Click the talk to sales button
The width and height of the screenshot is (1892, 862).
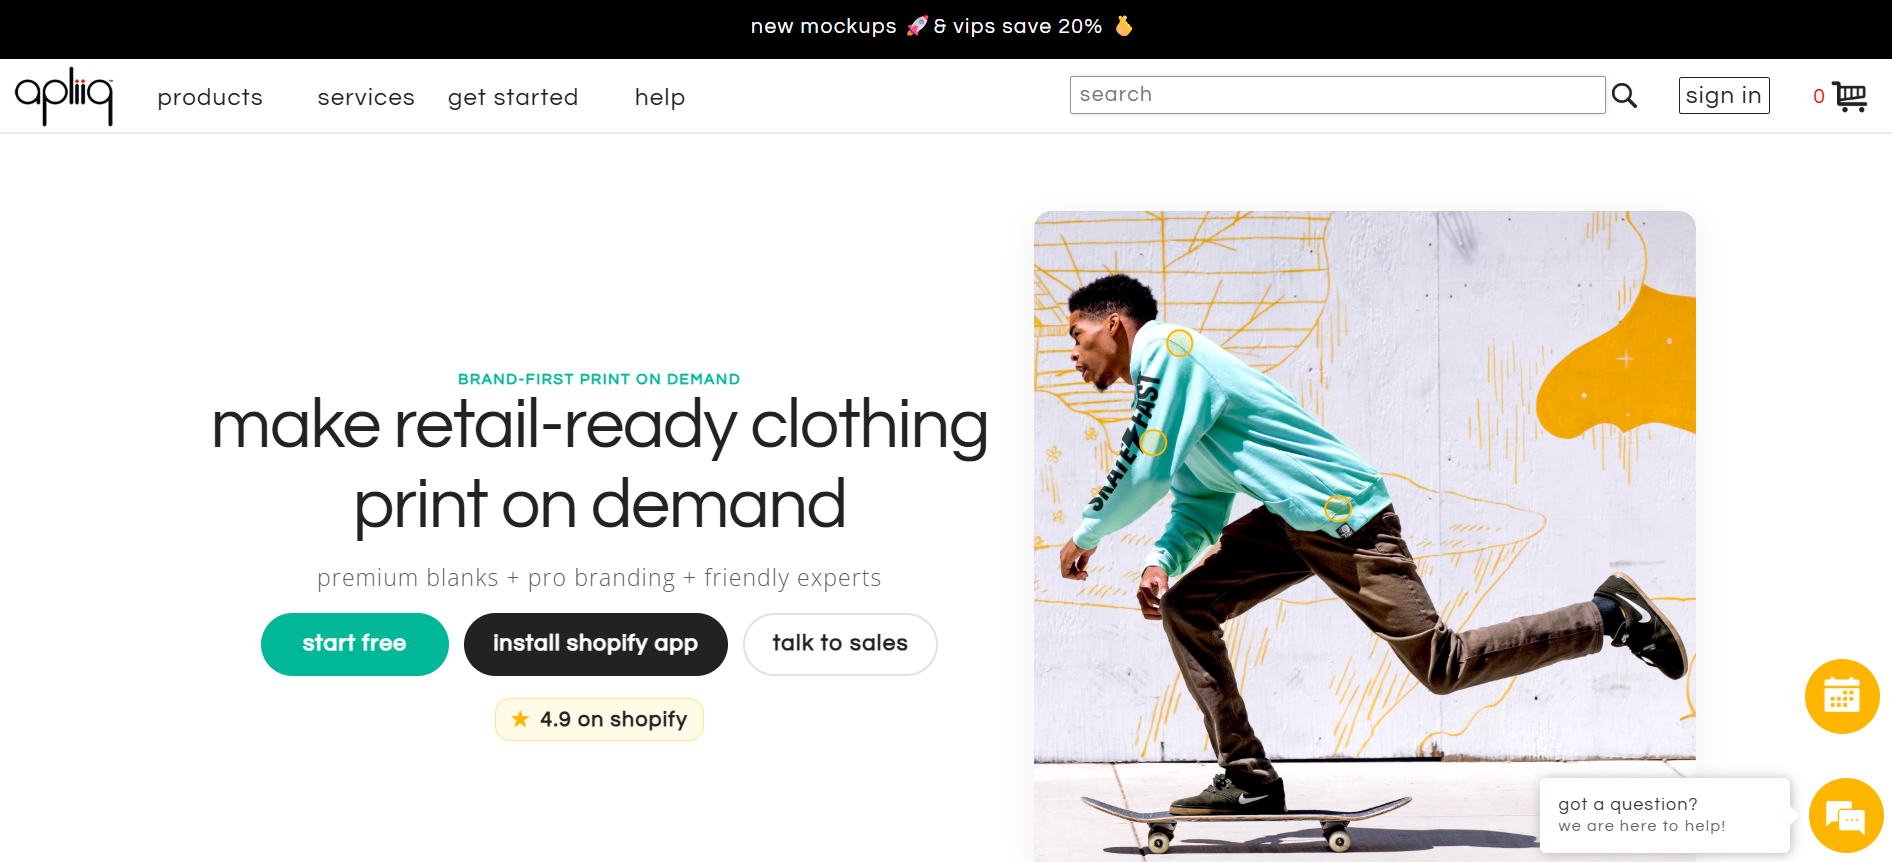pyautogui.click(x=840, y=644)
